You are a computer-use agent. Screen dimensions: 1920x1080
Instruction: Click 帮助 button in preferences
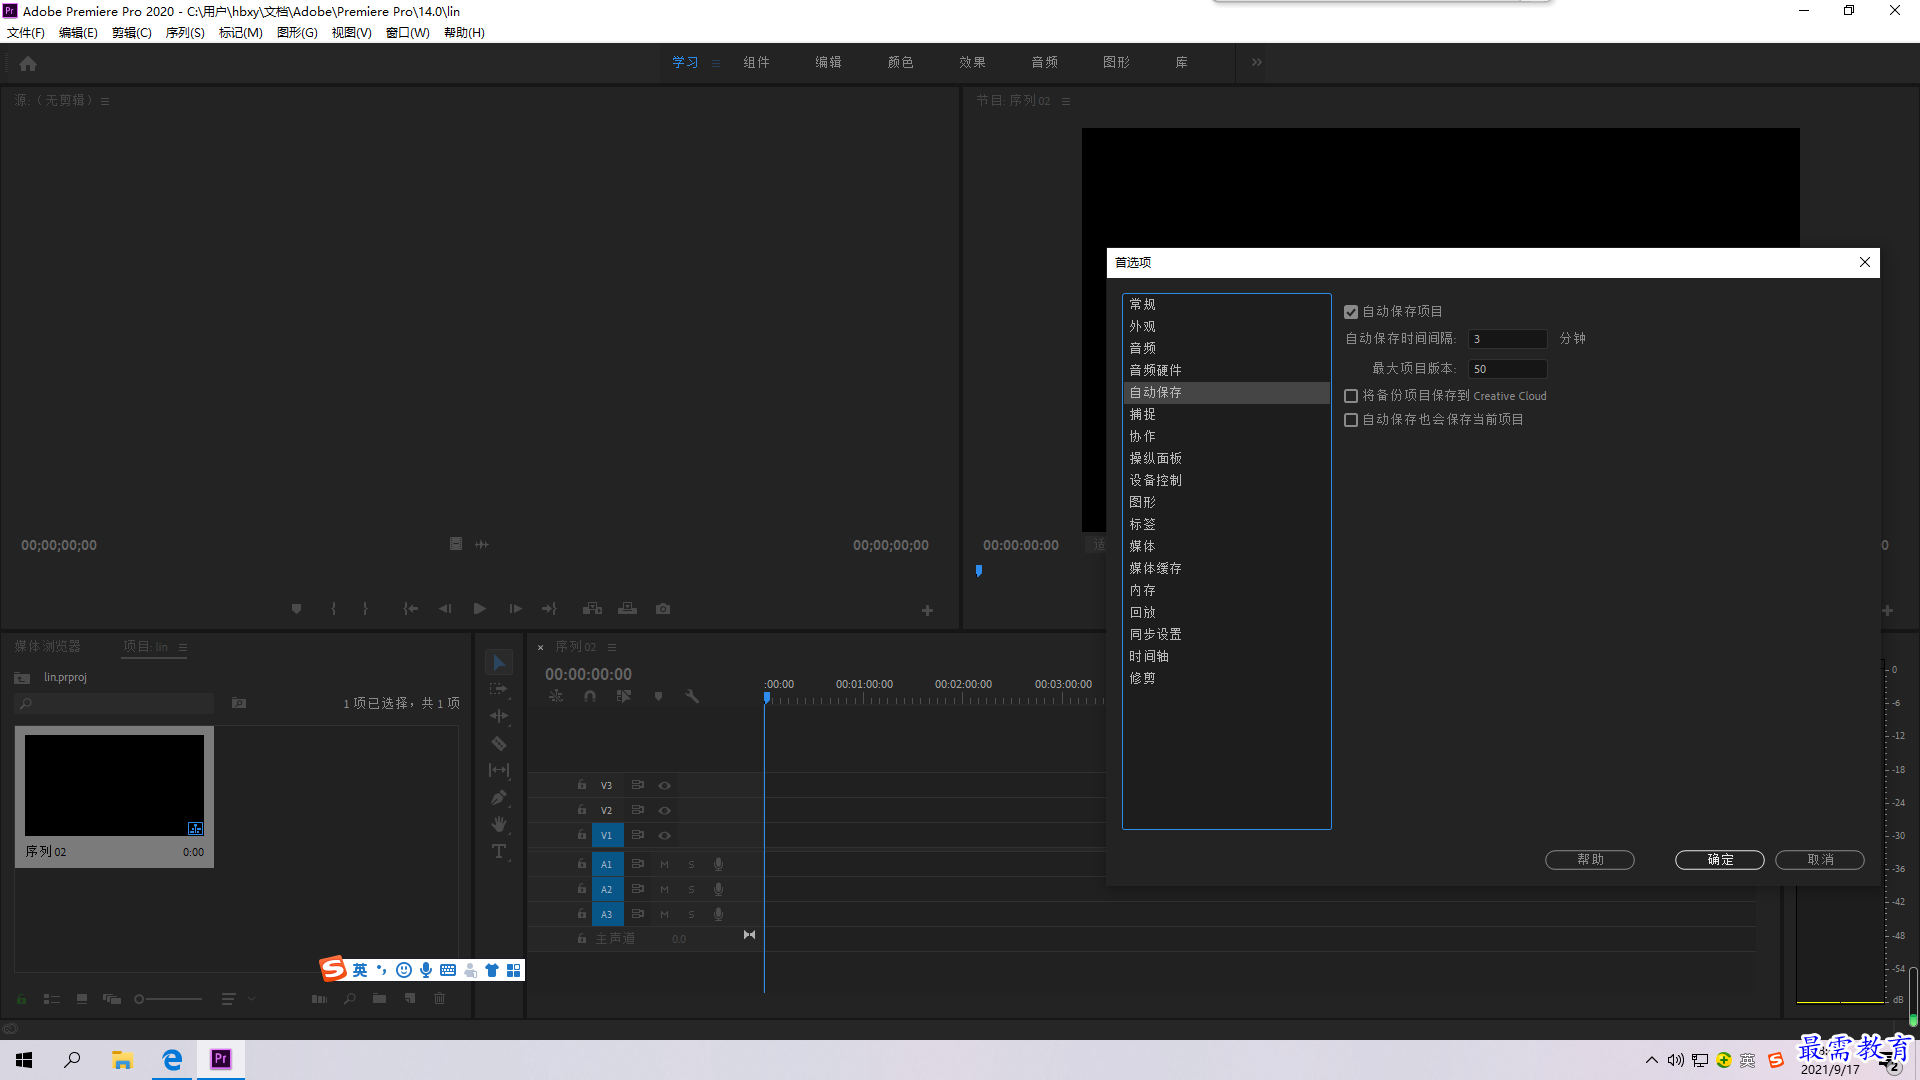point(1590,860)
